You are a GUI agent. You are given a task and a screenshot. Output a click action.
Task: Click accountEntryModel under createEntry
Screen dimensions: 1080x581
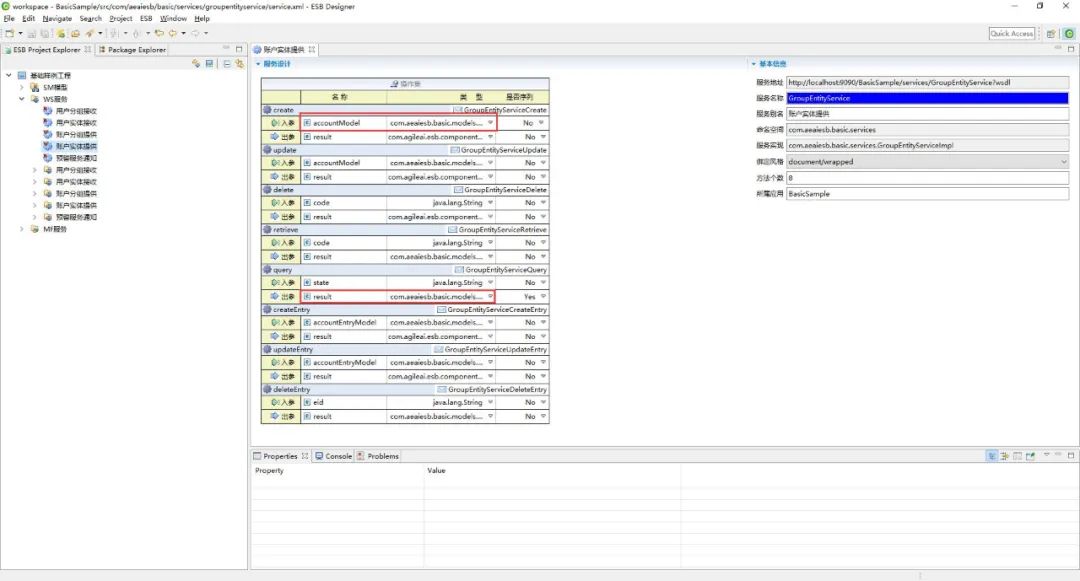point(344,323)
